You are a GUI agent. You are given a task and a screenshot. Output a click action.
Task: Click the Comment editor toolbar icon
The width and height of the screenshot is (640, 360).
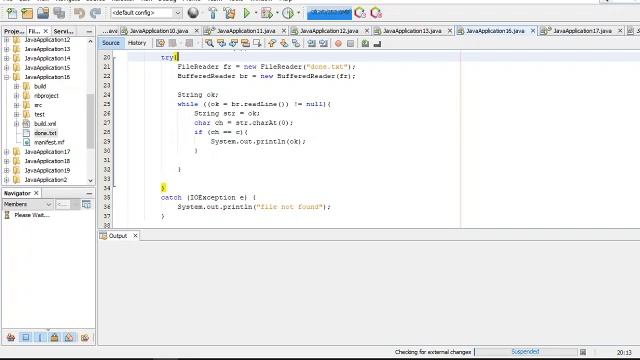pos(365,43)
